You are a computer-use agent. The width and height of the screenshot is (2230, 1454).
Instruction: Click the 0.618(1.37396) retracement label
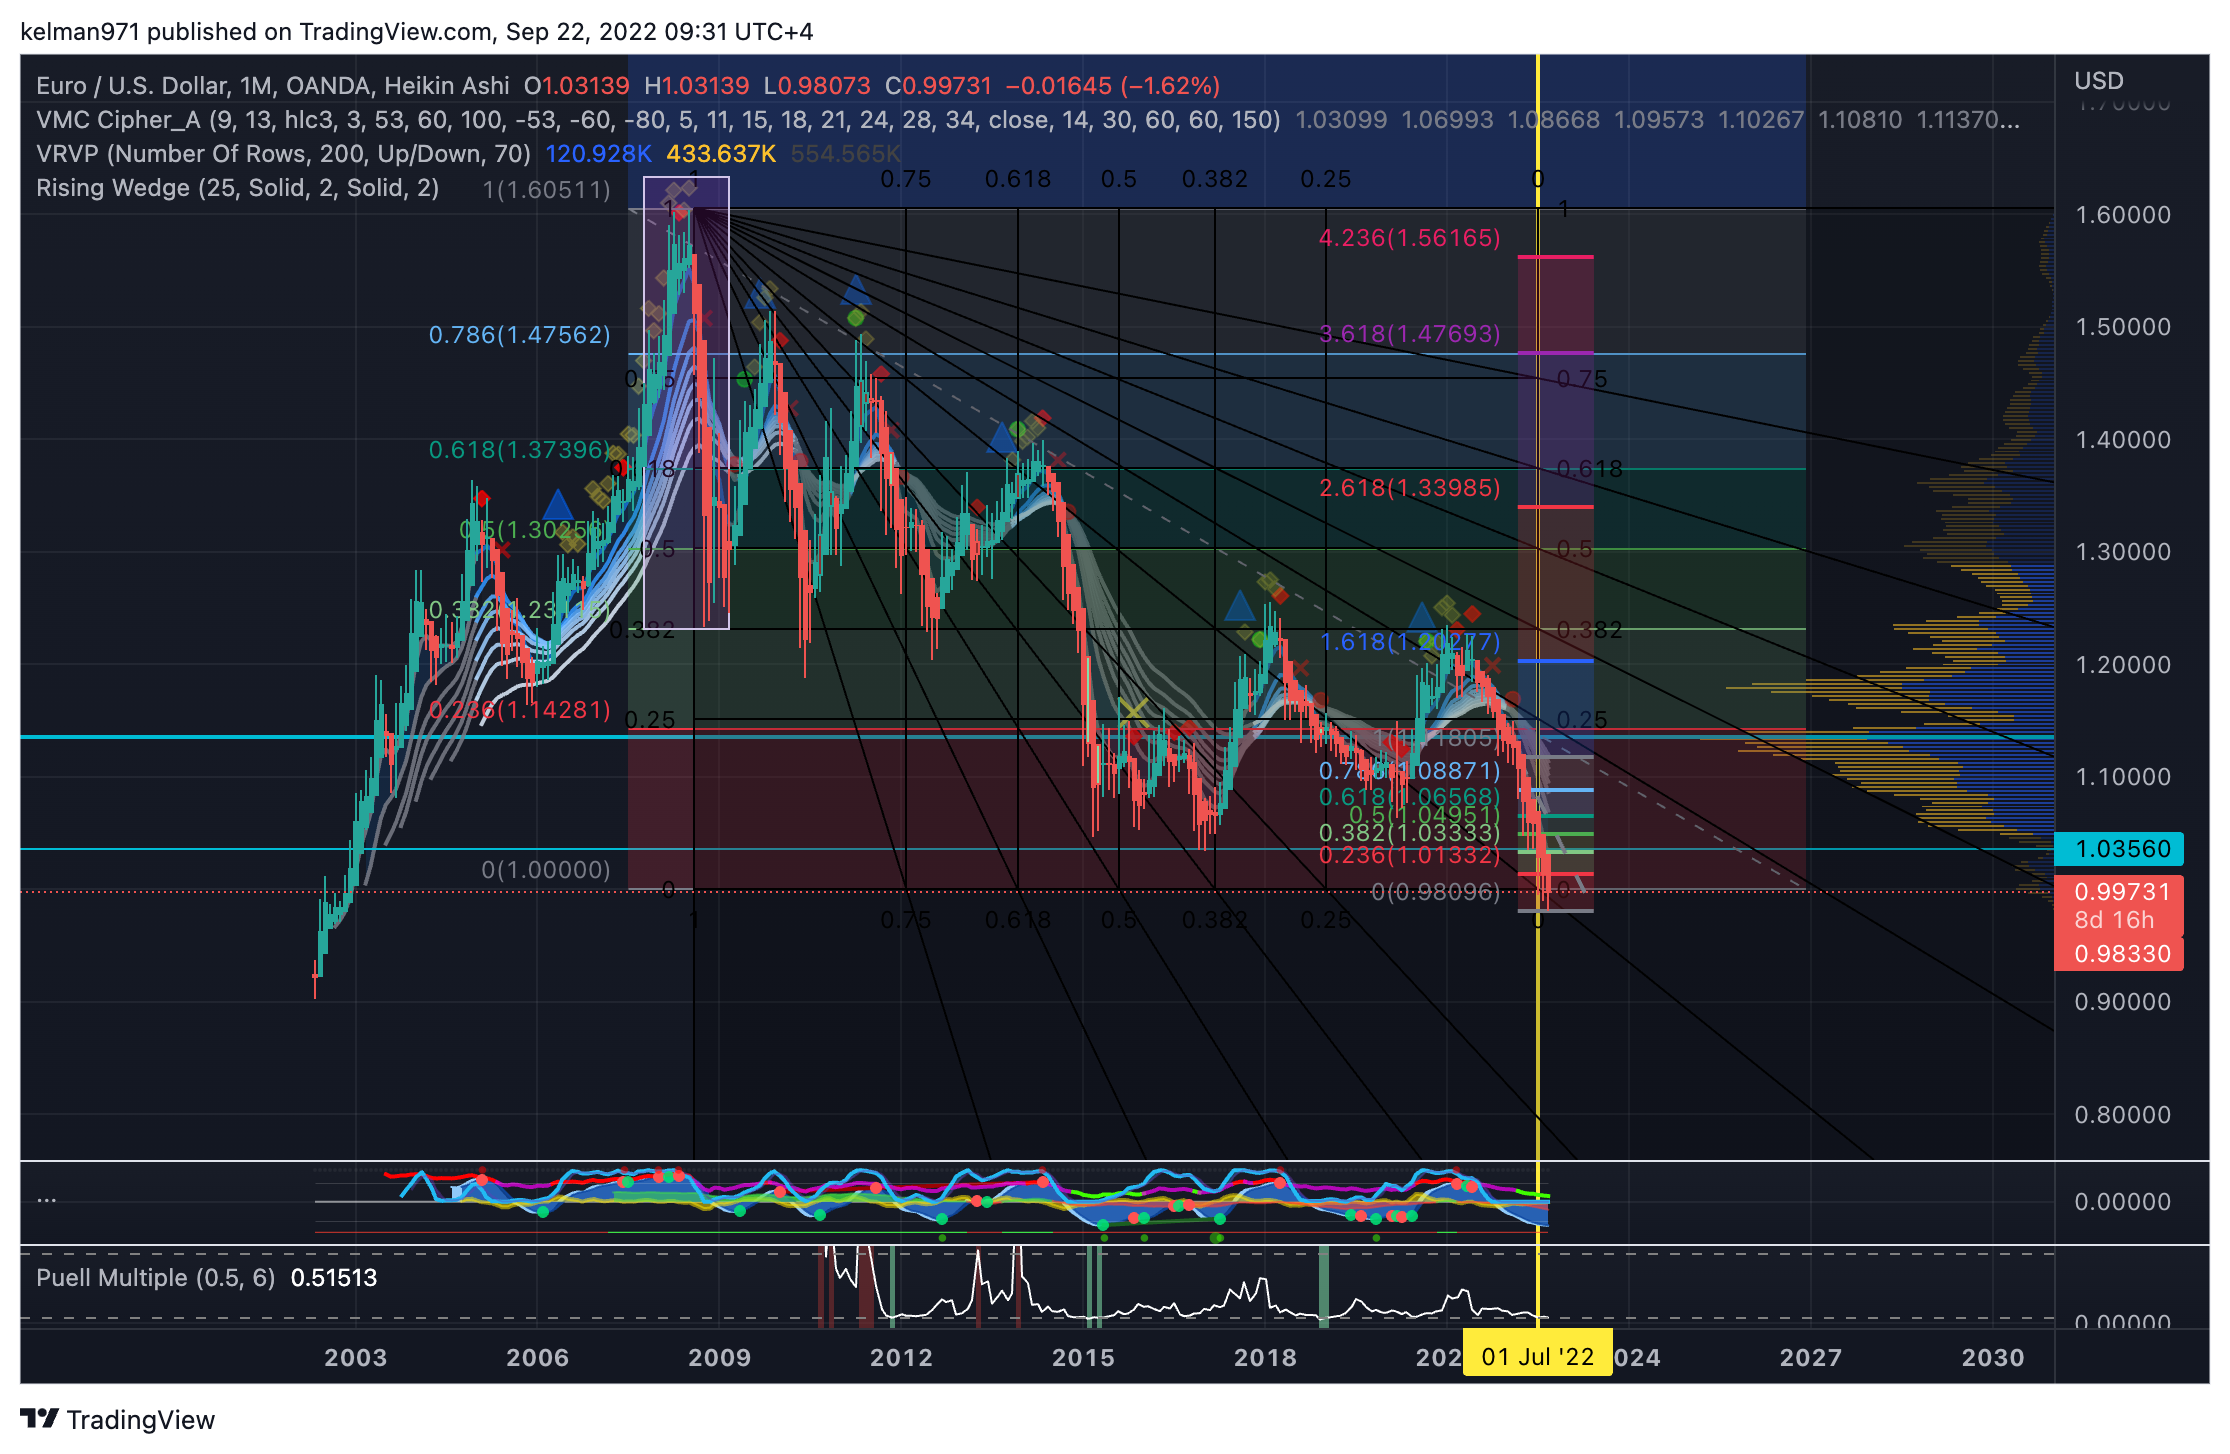[x=519, y=450]
